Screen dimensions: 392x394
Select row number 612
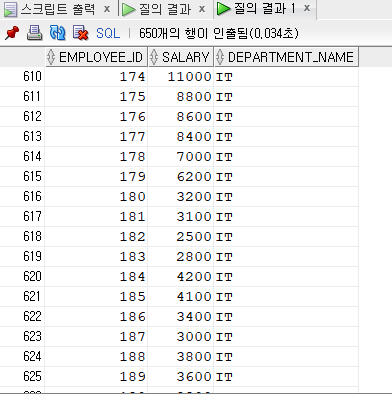click(x=22, y=117)
